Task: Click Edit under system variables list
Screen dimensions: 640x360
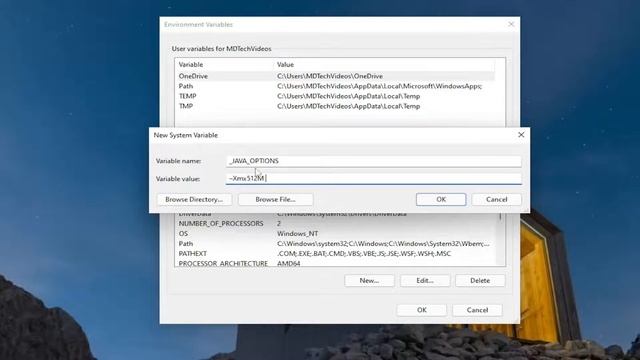Action: pos(425,280)
